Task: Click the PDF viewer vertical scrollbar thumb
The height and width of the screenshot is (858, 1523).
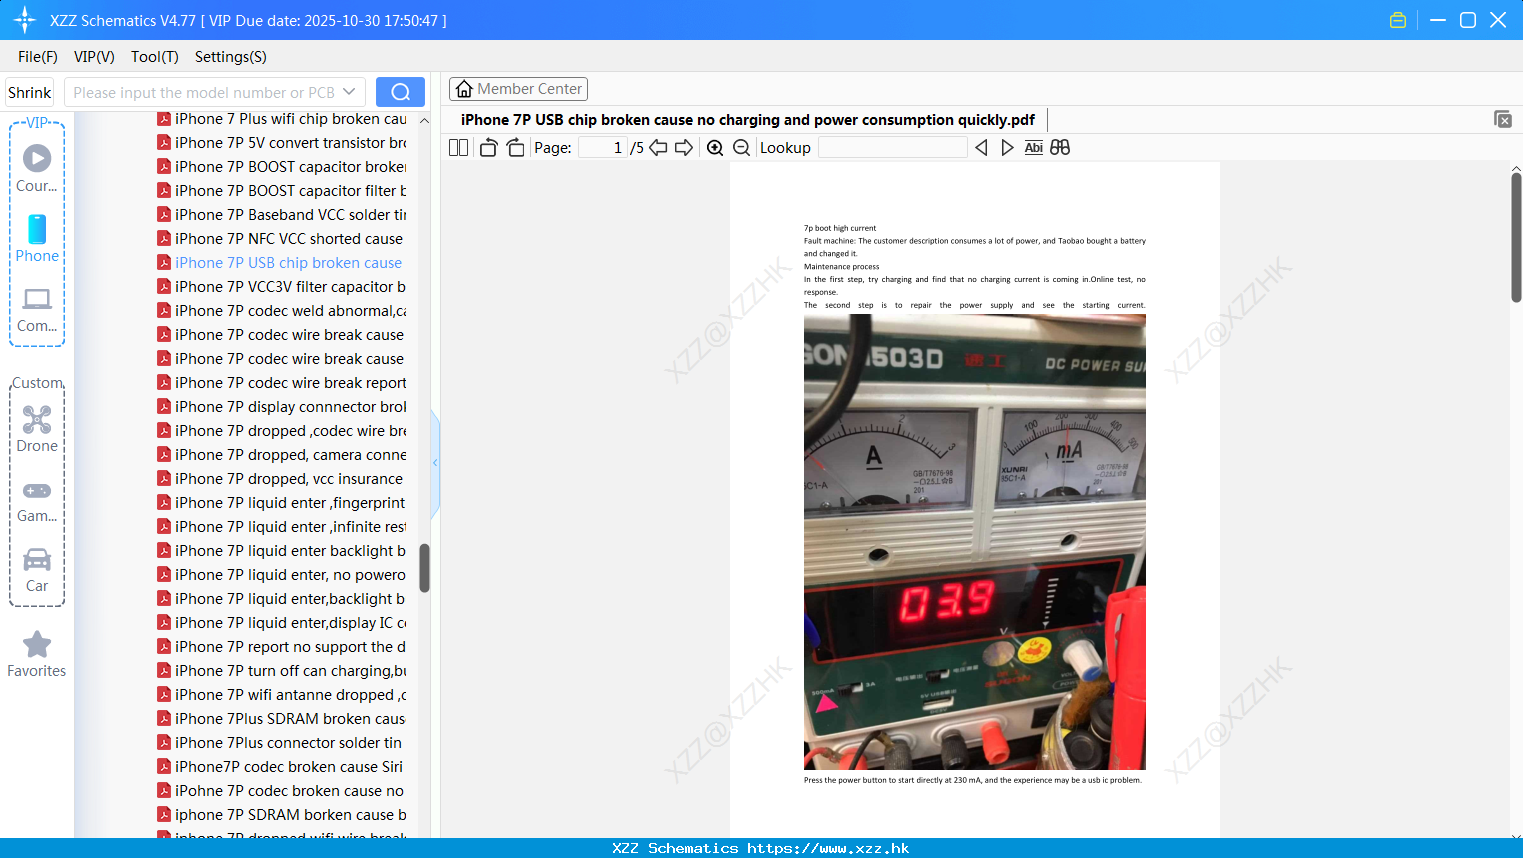Action: click(x=1516, y=237)
